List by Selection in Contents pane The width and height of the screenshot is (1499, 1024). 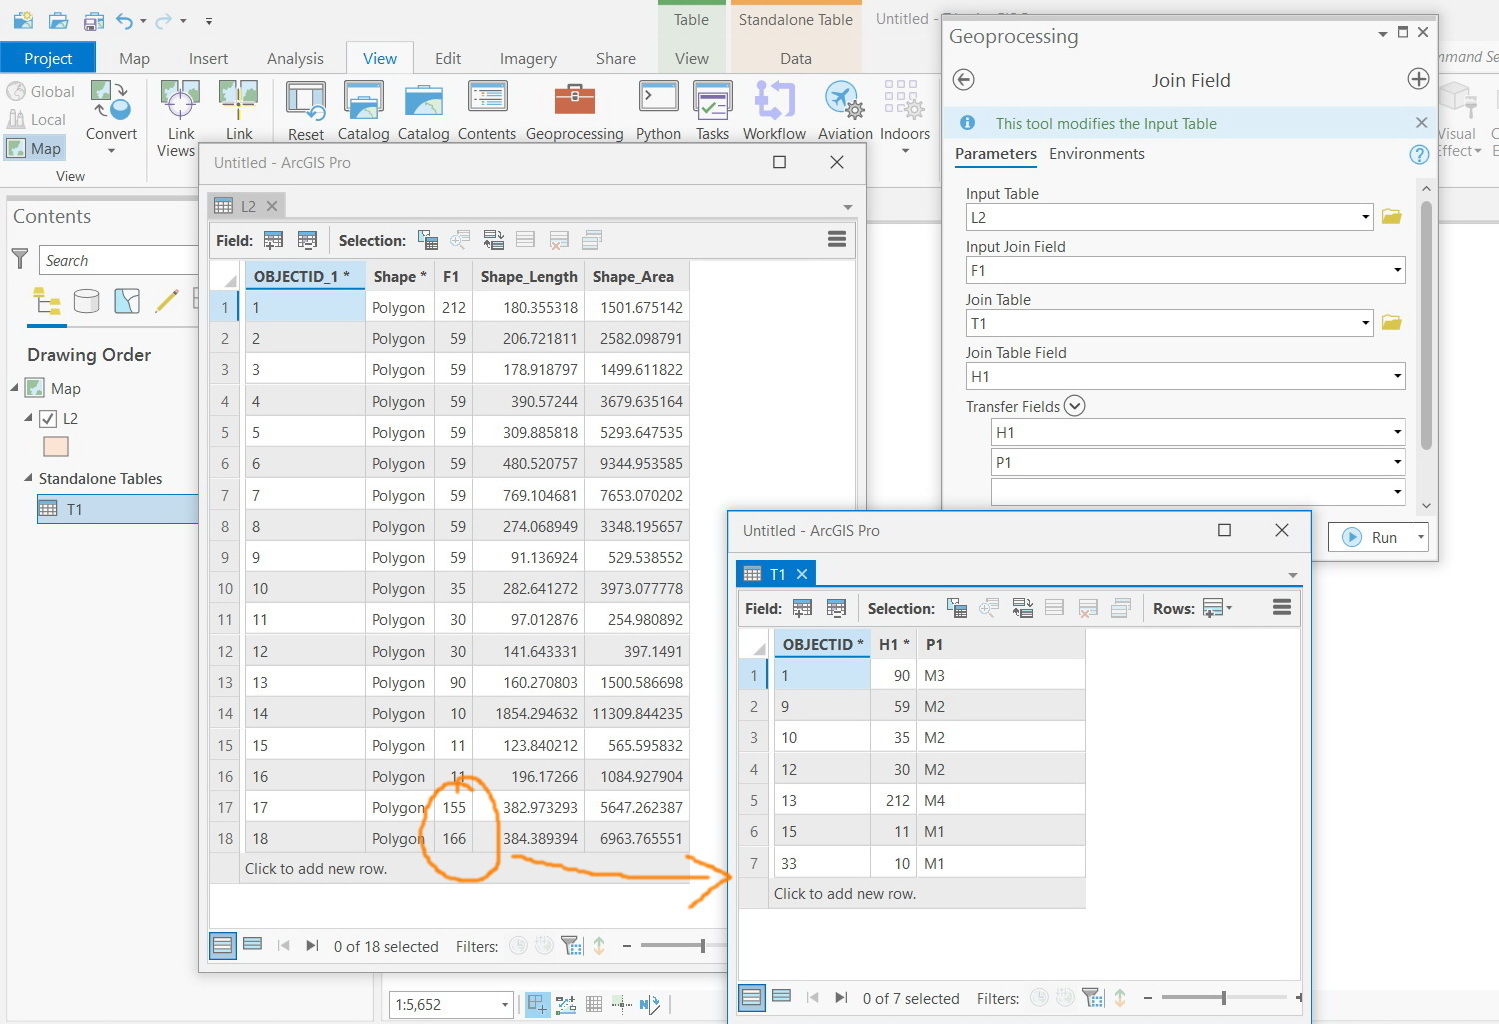click(127, 301)
